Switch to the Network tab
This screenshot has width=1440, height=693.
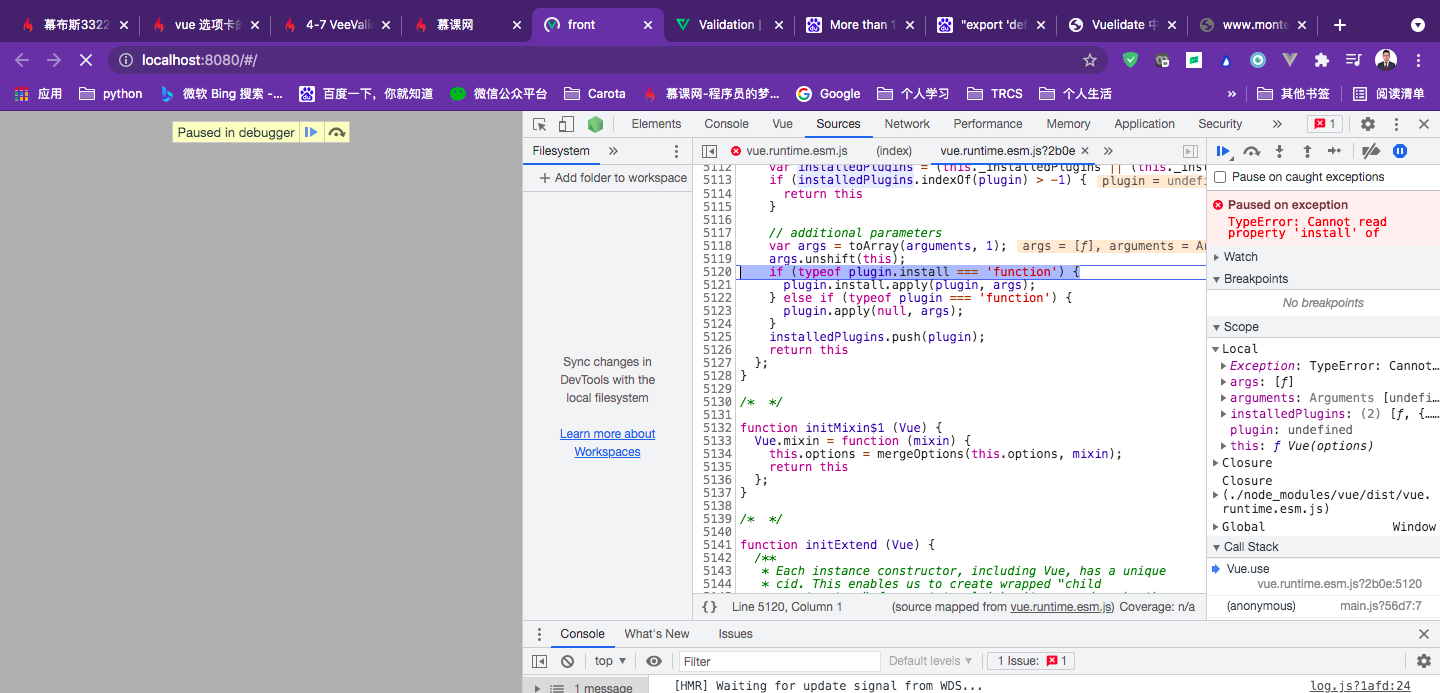(x=907, y=124)
